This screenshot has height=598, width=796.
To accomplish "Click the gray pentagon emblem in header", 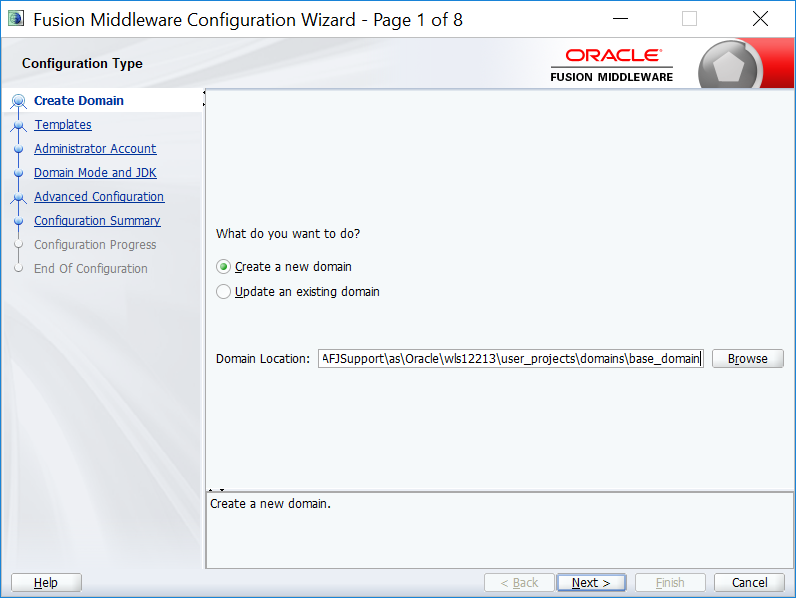I will 730,67.
